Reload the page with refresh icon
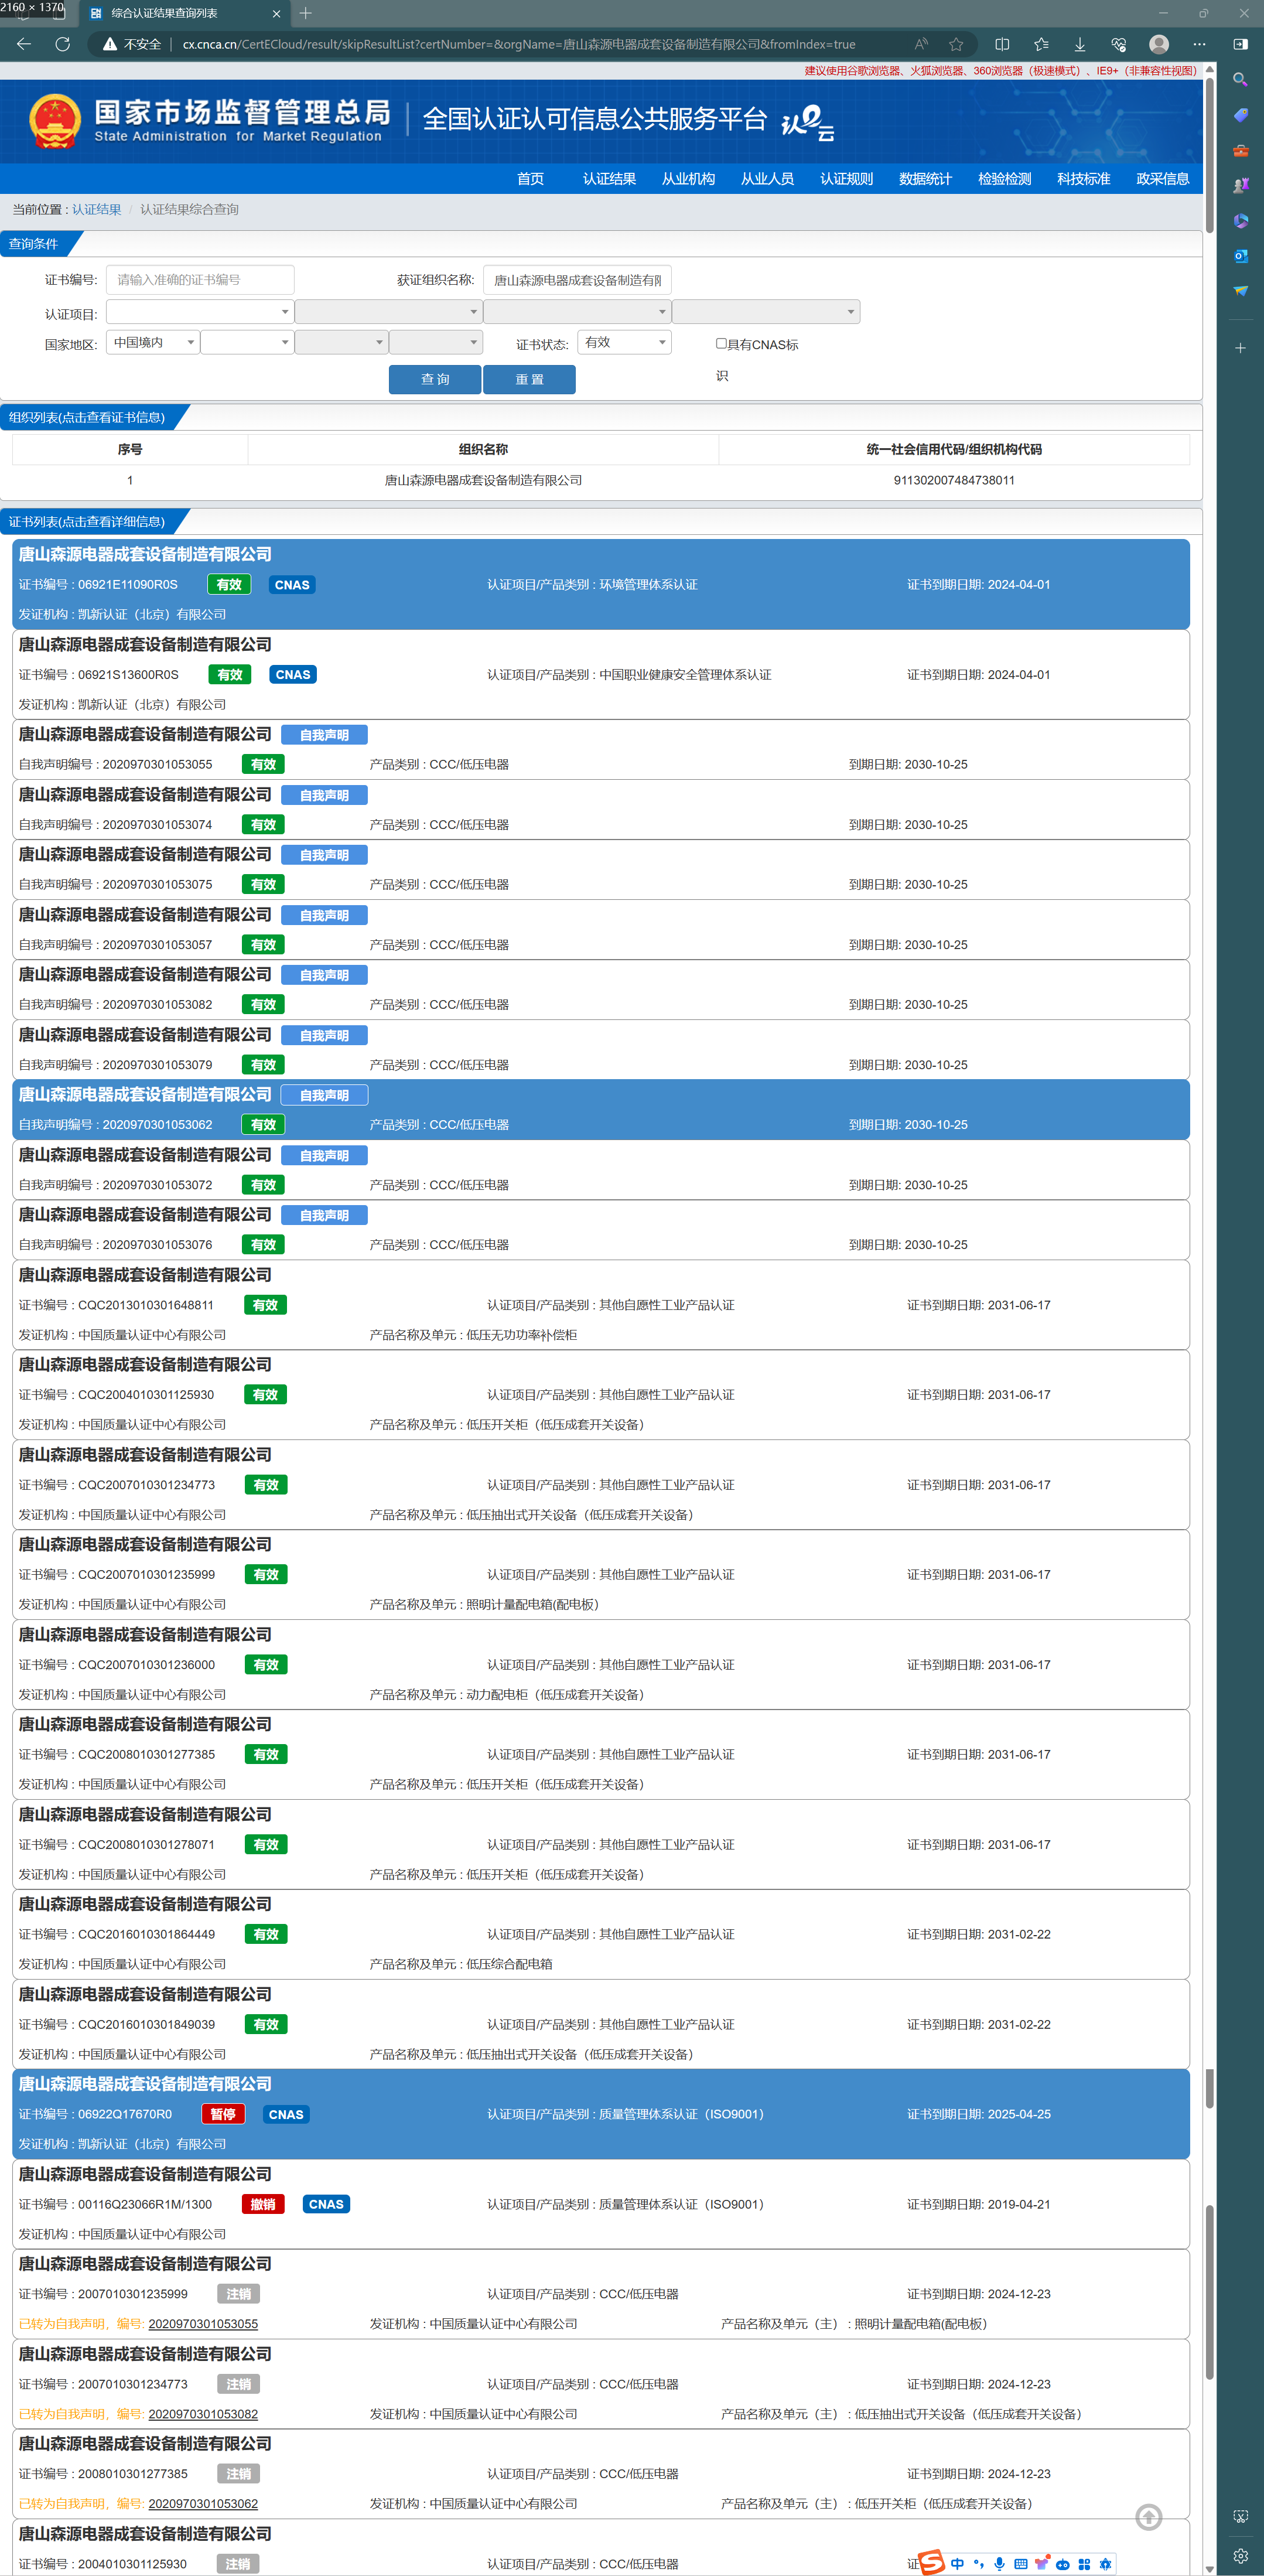This screenshot has width=1264, height=2576. [62, 44]
